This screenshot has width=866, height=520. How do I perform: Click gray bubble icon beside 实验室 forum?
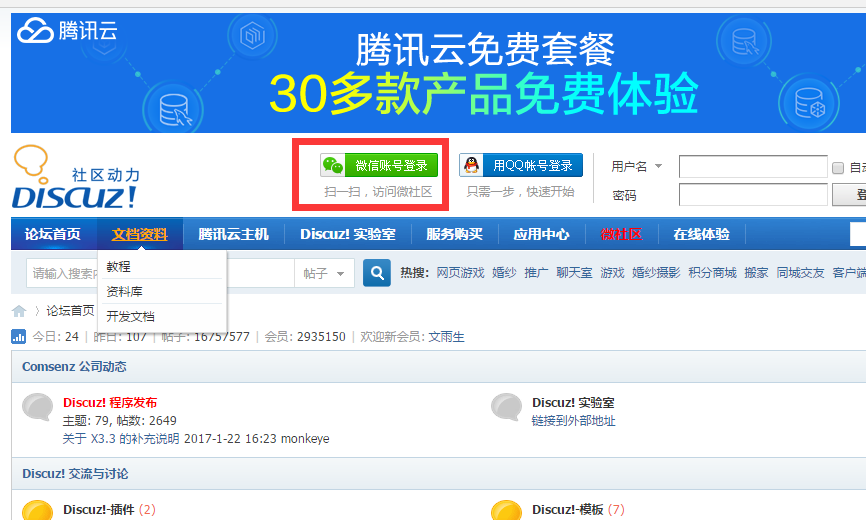coord(506,407)
